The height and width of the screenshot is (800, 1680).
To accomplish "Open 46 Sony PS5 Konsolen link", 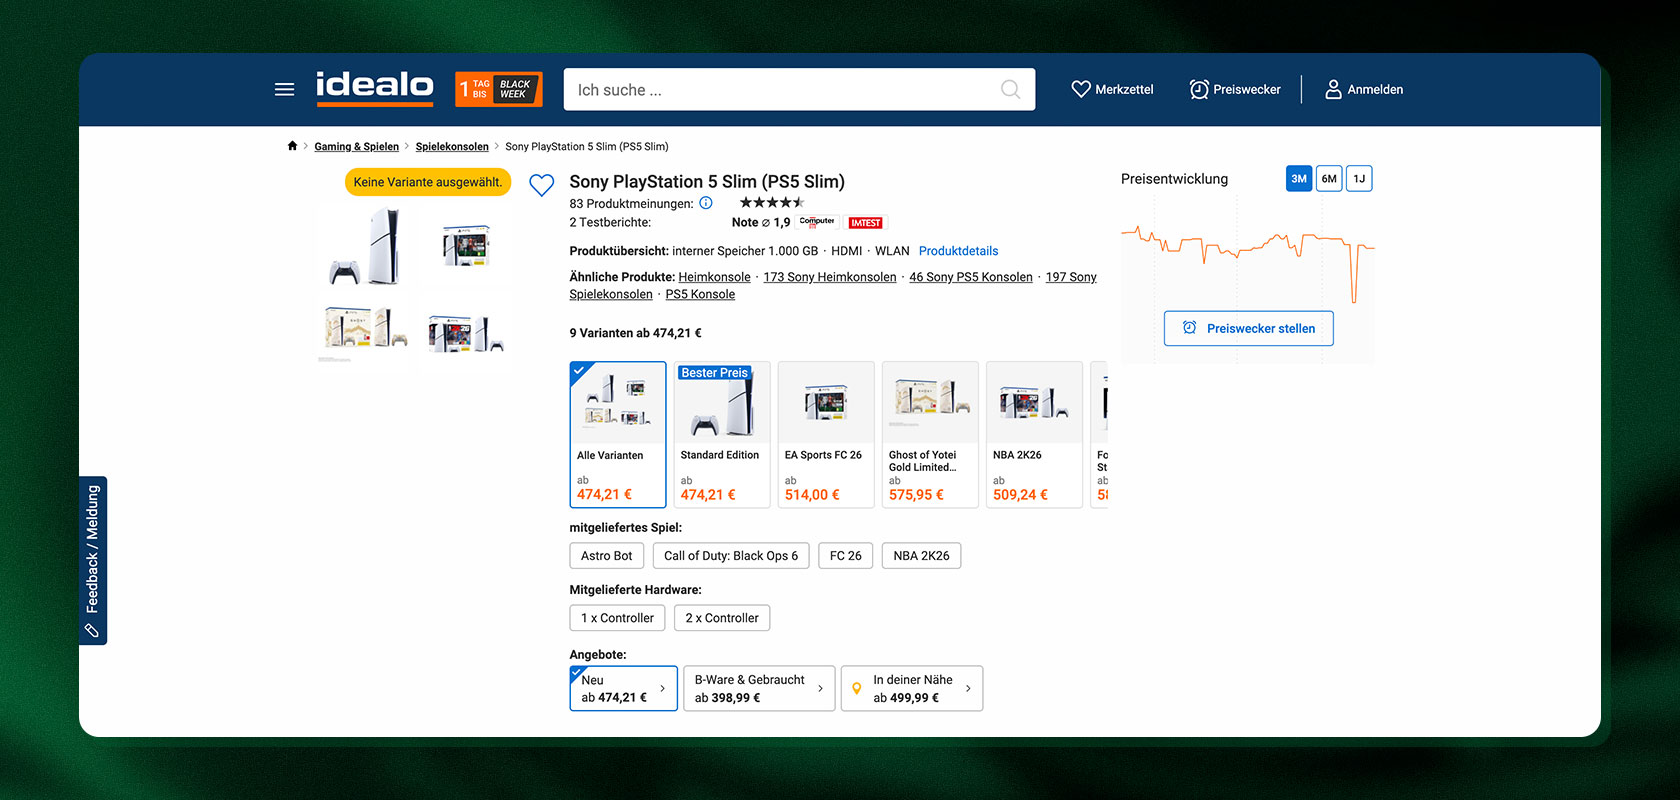I will click(x=971, y=277).
